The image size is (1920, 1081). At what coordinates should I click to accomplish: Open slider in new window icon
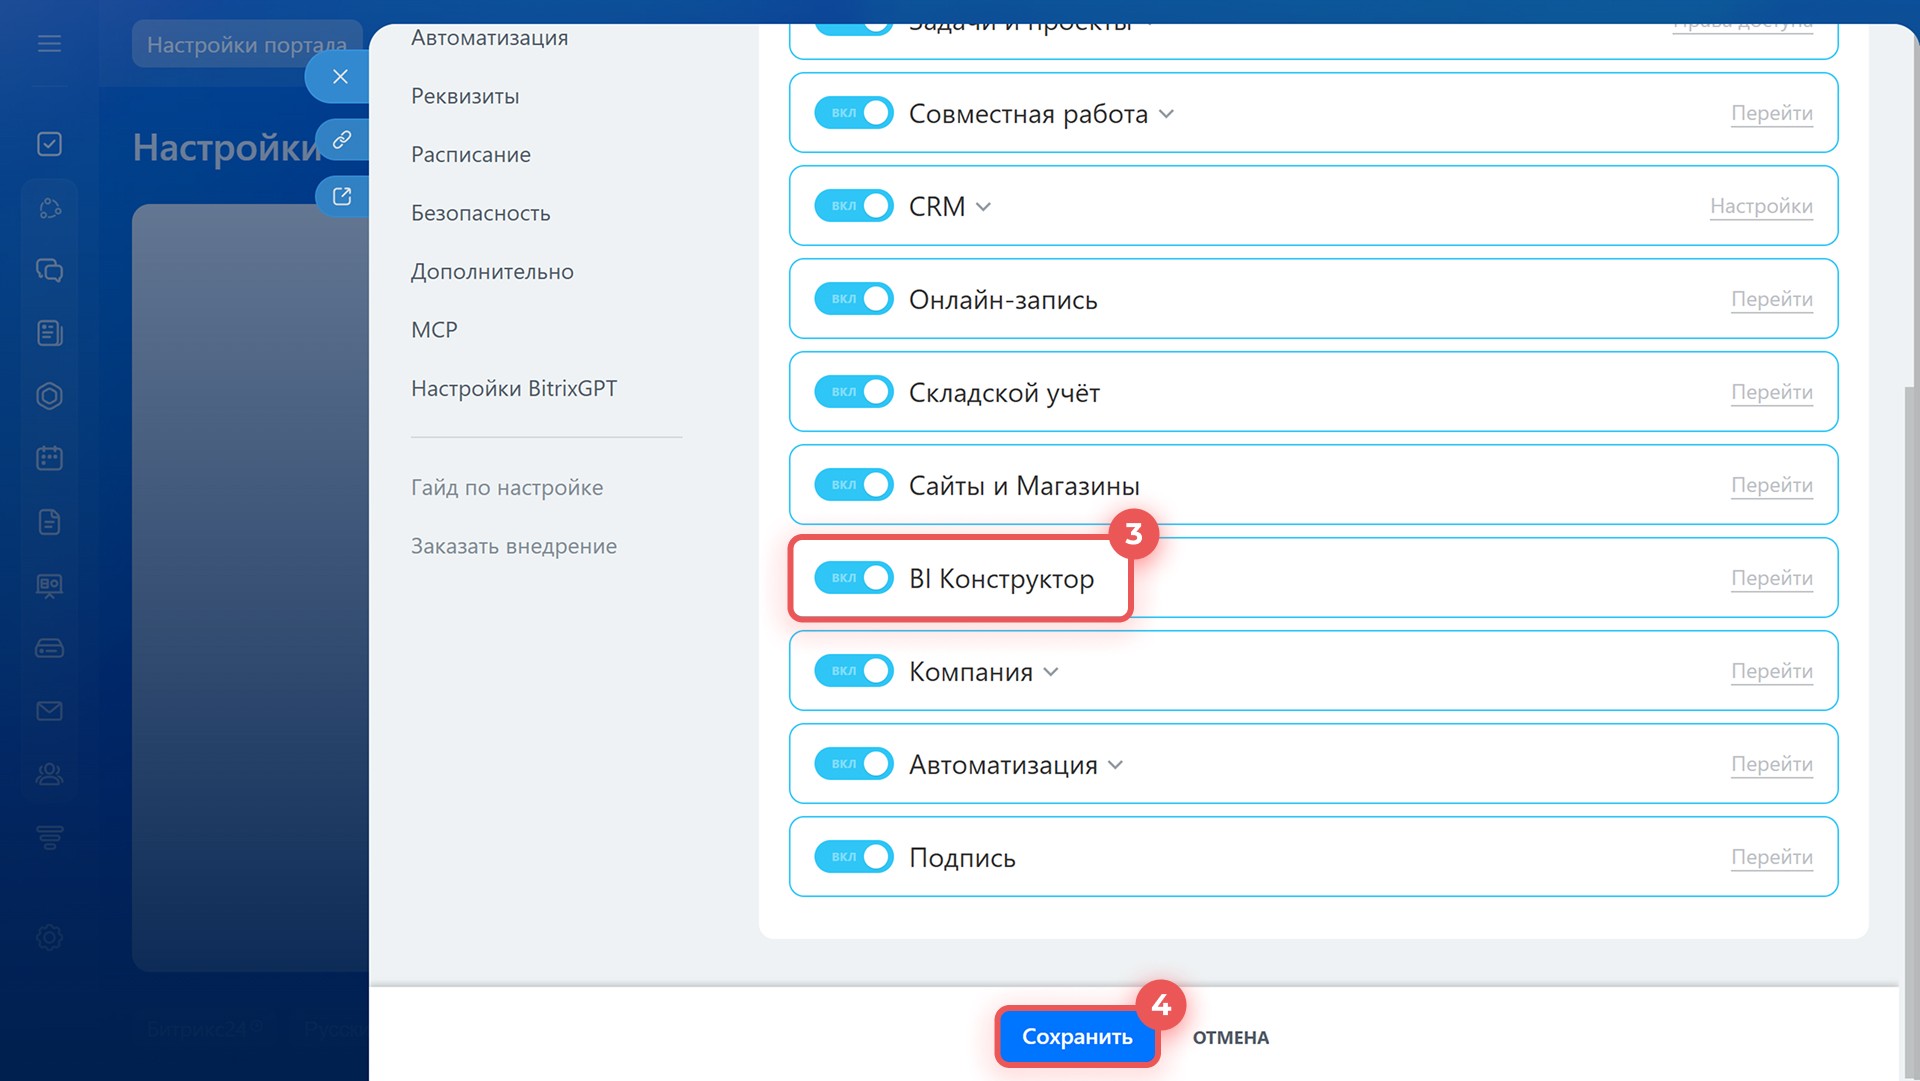coord(342,196)
